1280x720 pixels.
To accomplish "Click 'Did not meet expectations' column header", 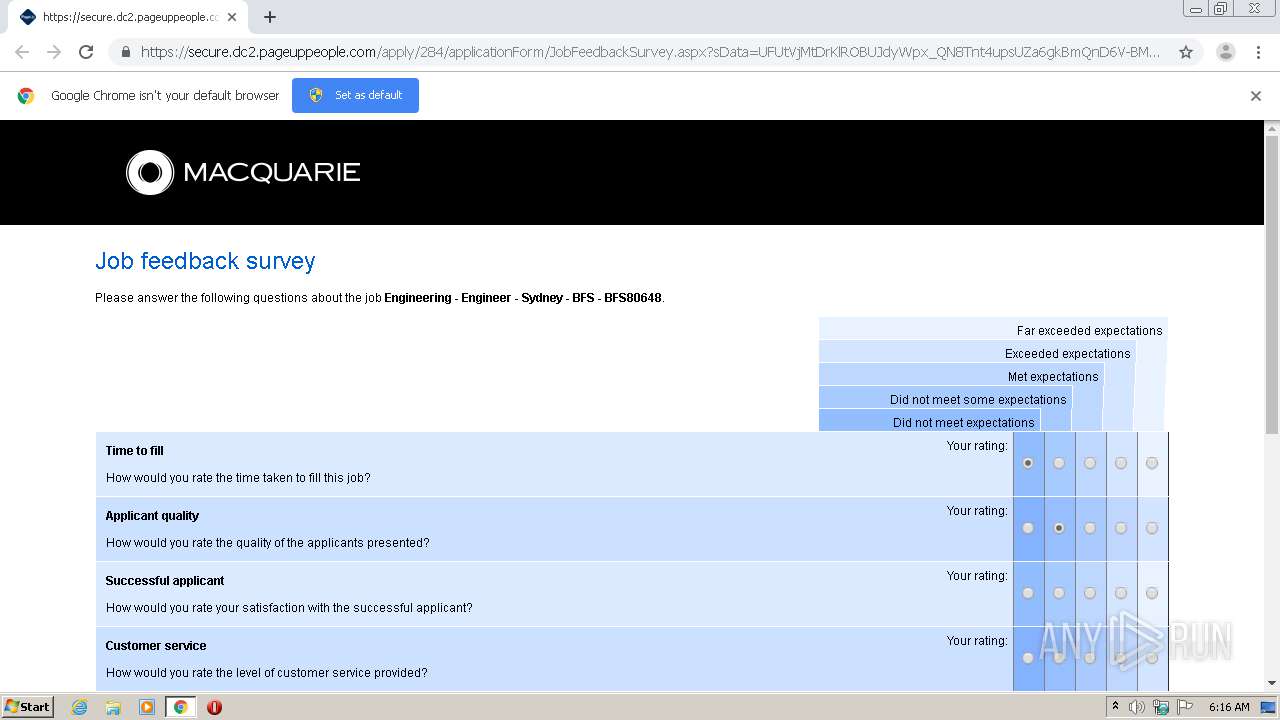I will 963,423.
